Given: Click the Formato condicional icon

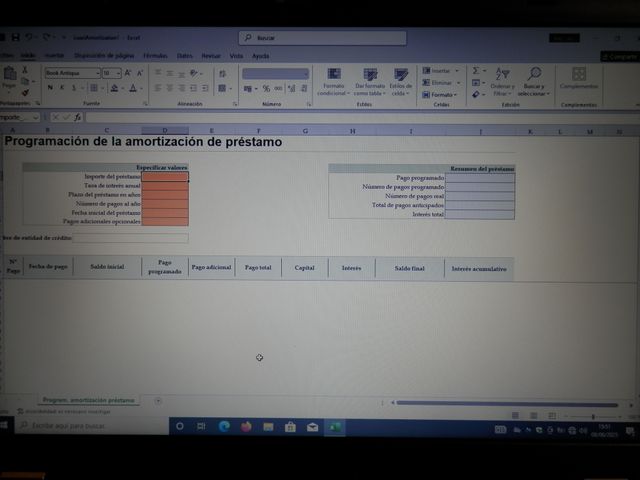Looking at the screenshot, I should [x=333, y=75].
